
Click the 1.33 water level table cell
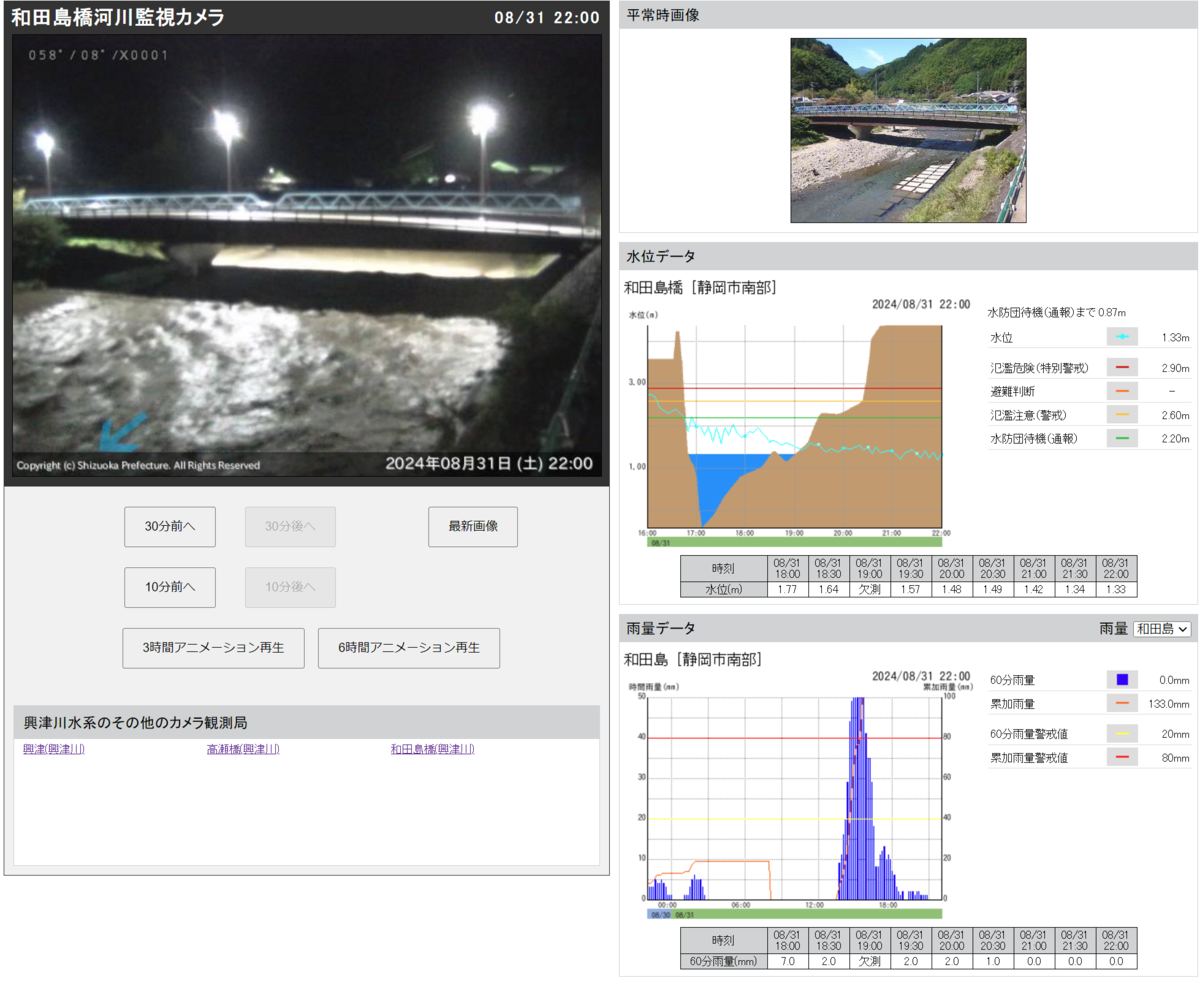click(1116, 590)
